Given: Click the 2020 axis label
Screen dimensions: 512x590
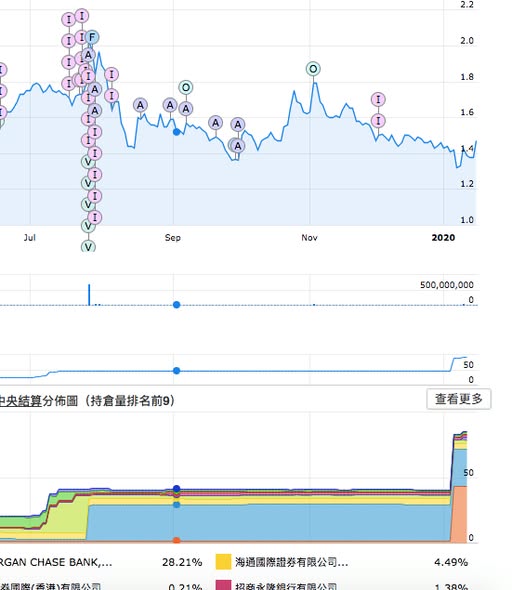Looking at the screenshot, I should tap(443, 237).
